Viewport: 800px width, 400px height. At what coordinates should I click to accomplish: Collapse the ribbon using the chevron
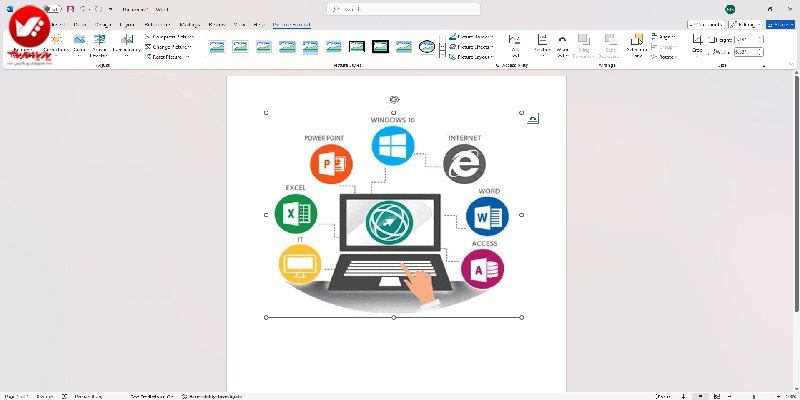[791, 64]
